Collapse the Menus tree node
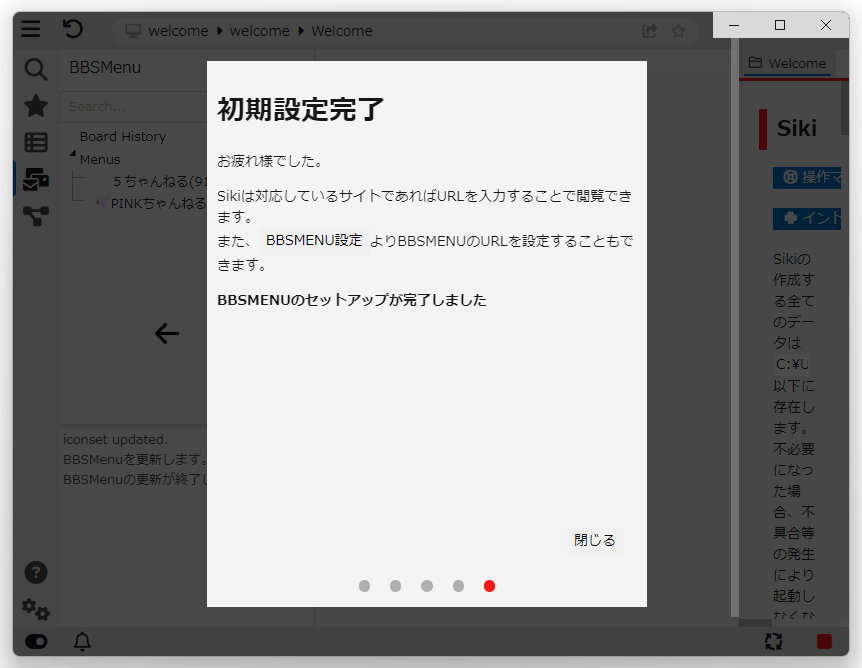The height and width of the screenshot is (668, 862). click(x=73, y=154)
